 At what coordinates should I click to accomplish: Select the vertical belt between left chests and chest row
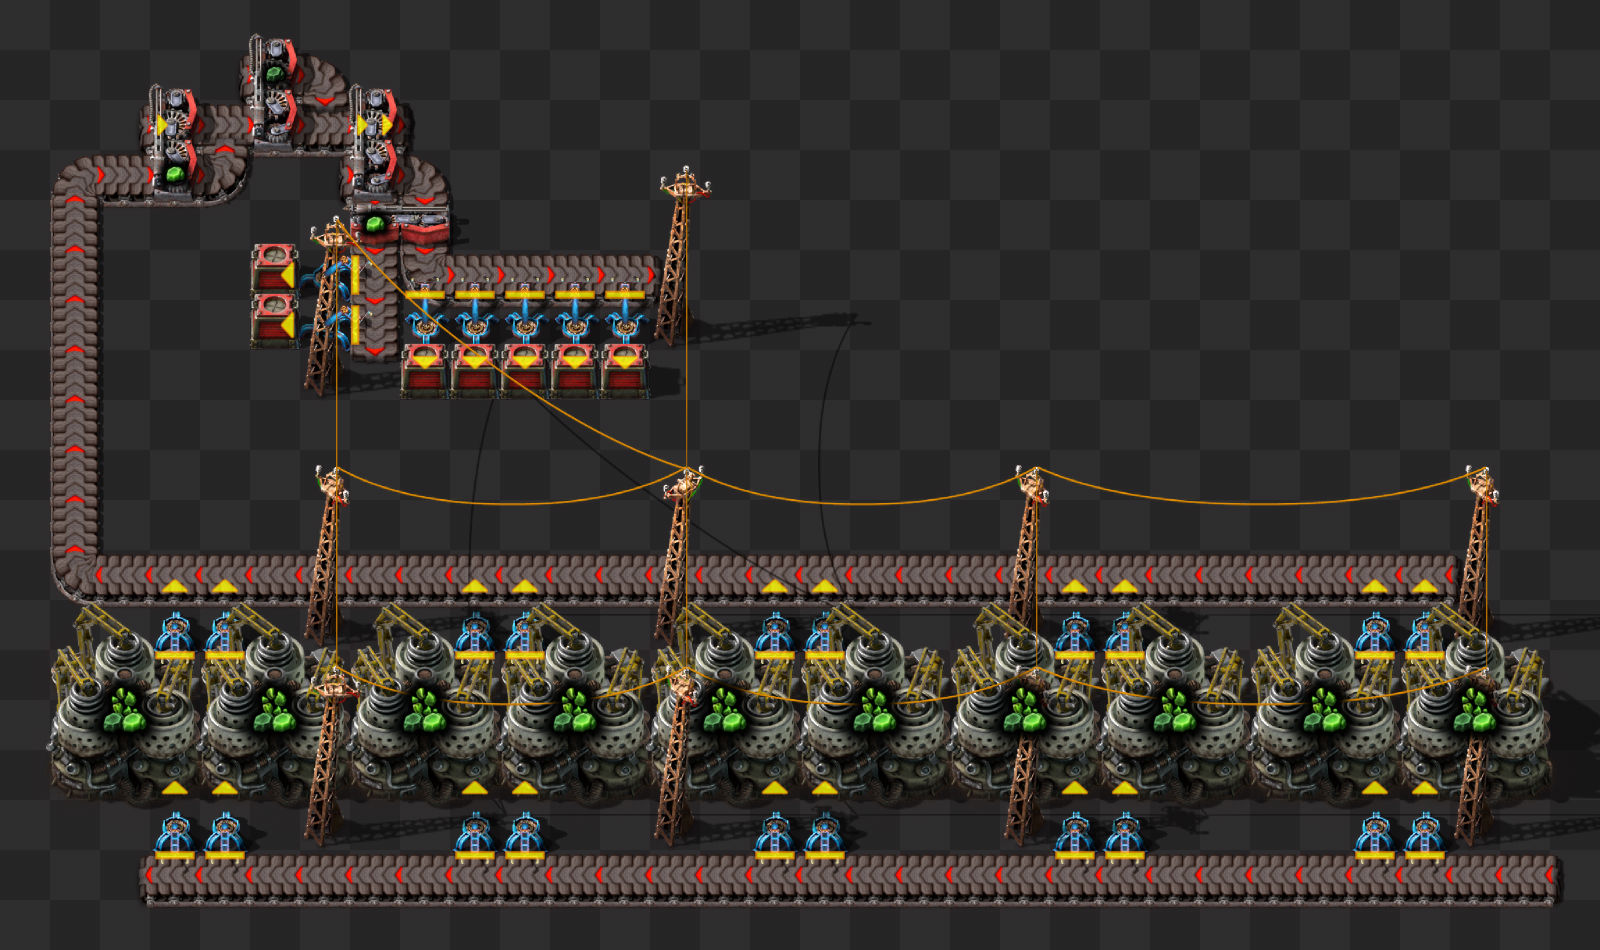click(375, 300)
